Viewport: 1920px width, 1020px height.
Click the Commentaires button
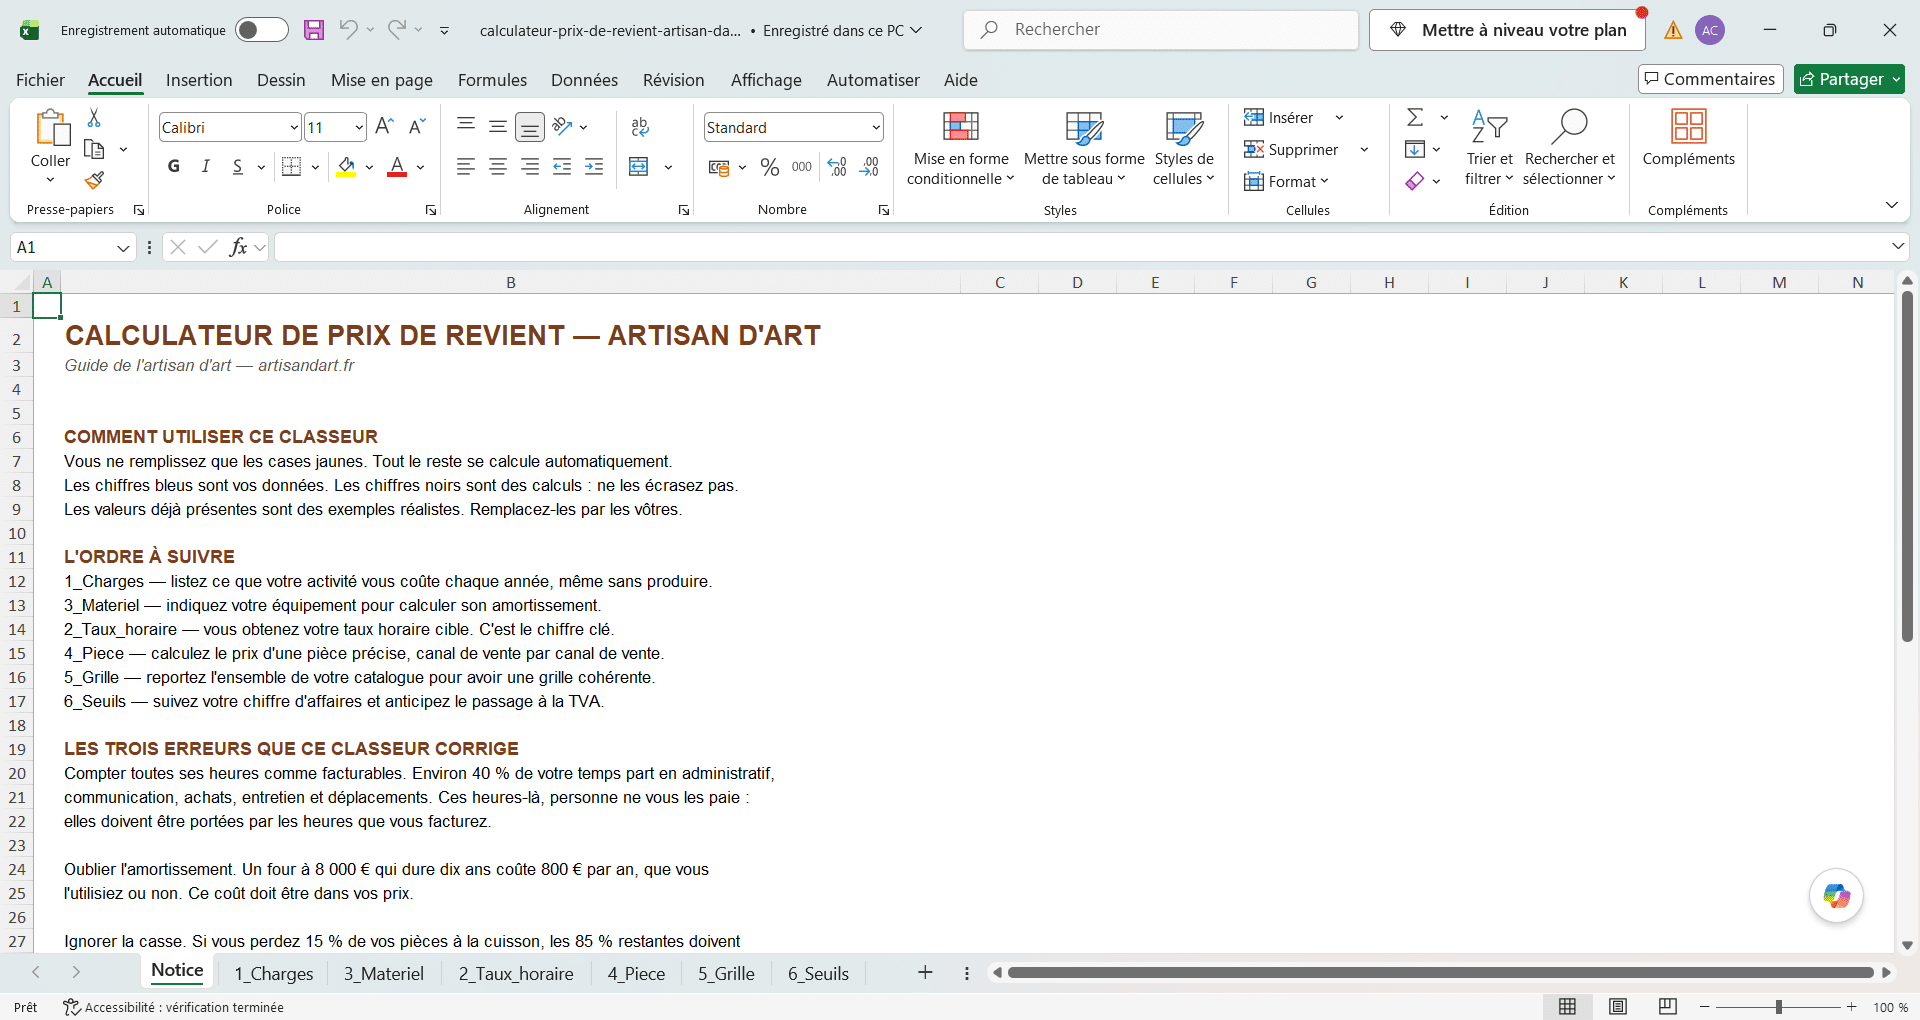(x=1711, y=79)
